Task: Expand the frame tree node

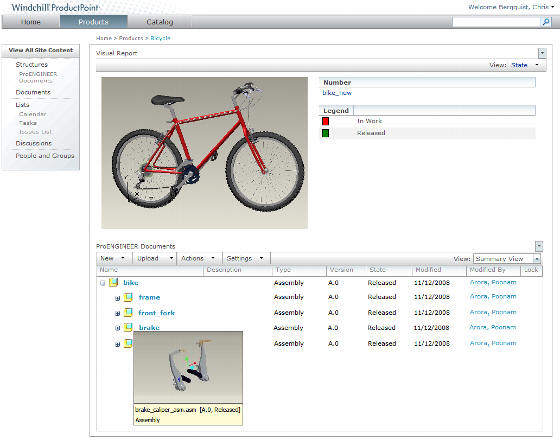Action: click(x=117, y=298)
